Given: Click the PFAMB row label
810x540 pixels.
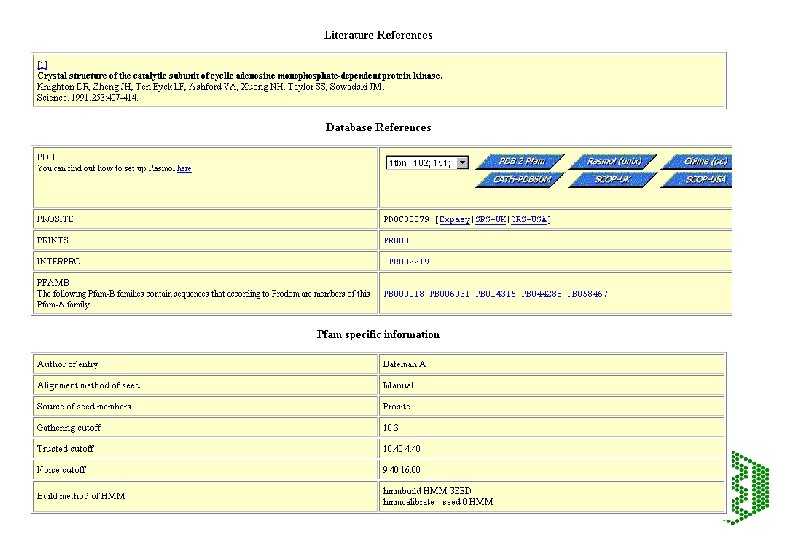Looking at the screenshot, I should [x=53, y=283].
